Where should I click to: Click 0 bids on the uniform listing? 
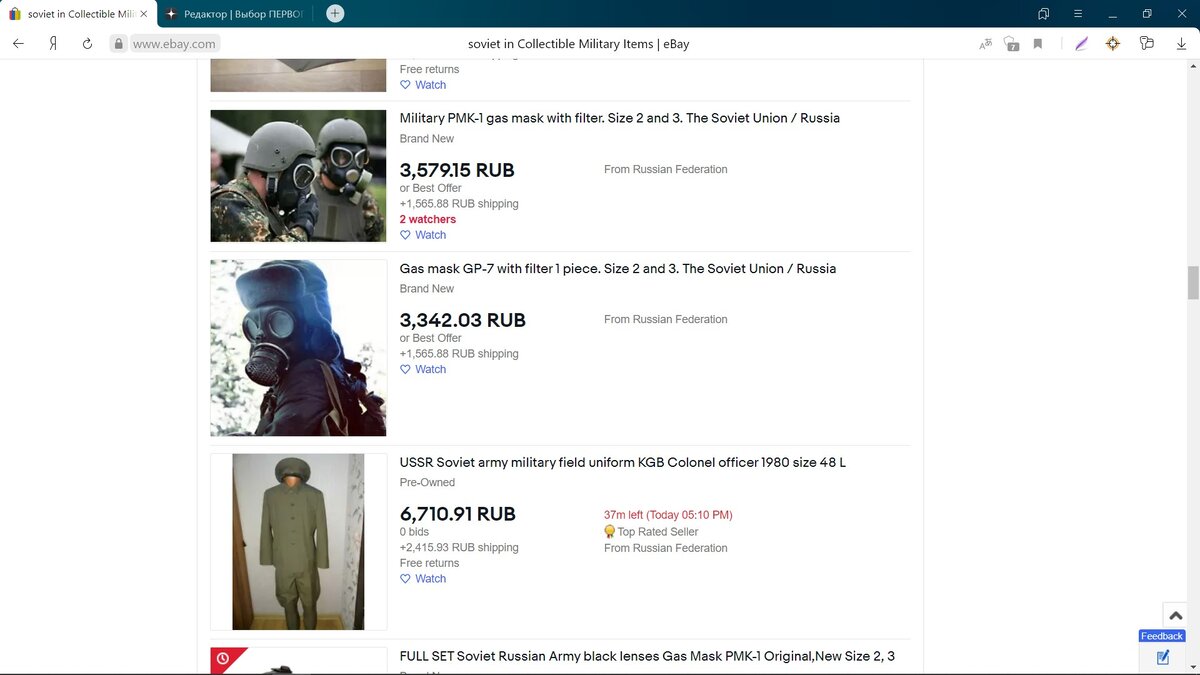414,532
